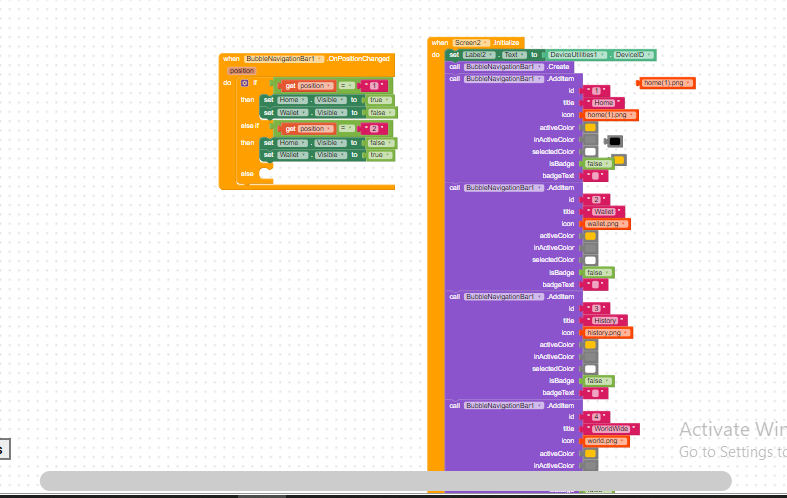
Task: Click empty badgeText string of Home item
Action: tap(595, 176)
